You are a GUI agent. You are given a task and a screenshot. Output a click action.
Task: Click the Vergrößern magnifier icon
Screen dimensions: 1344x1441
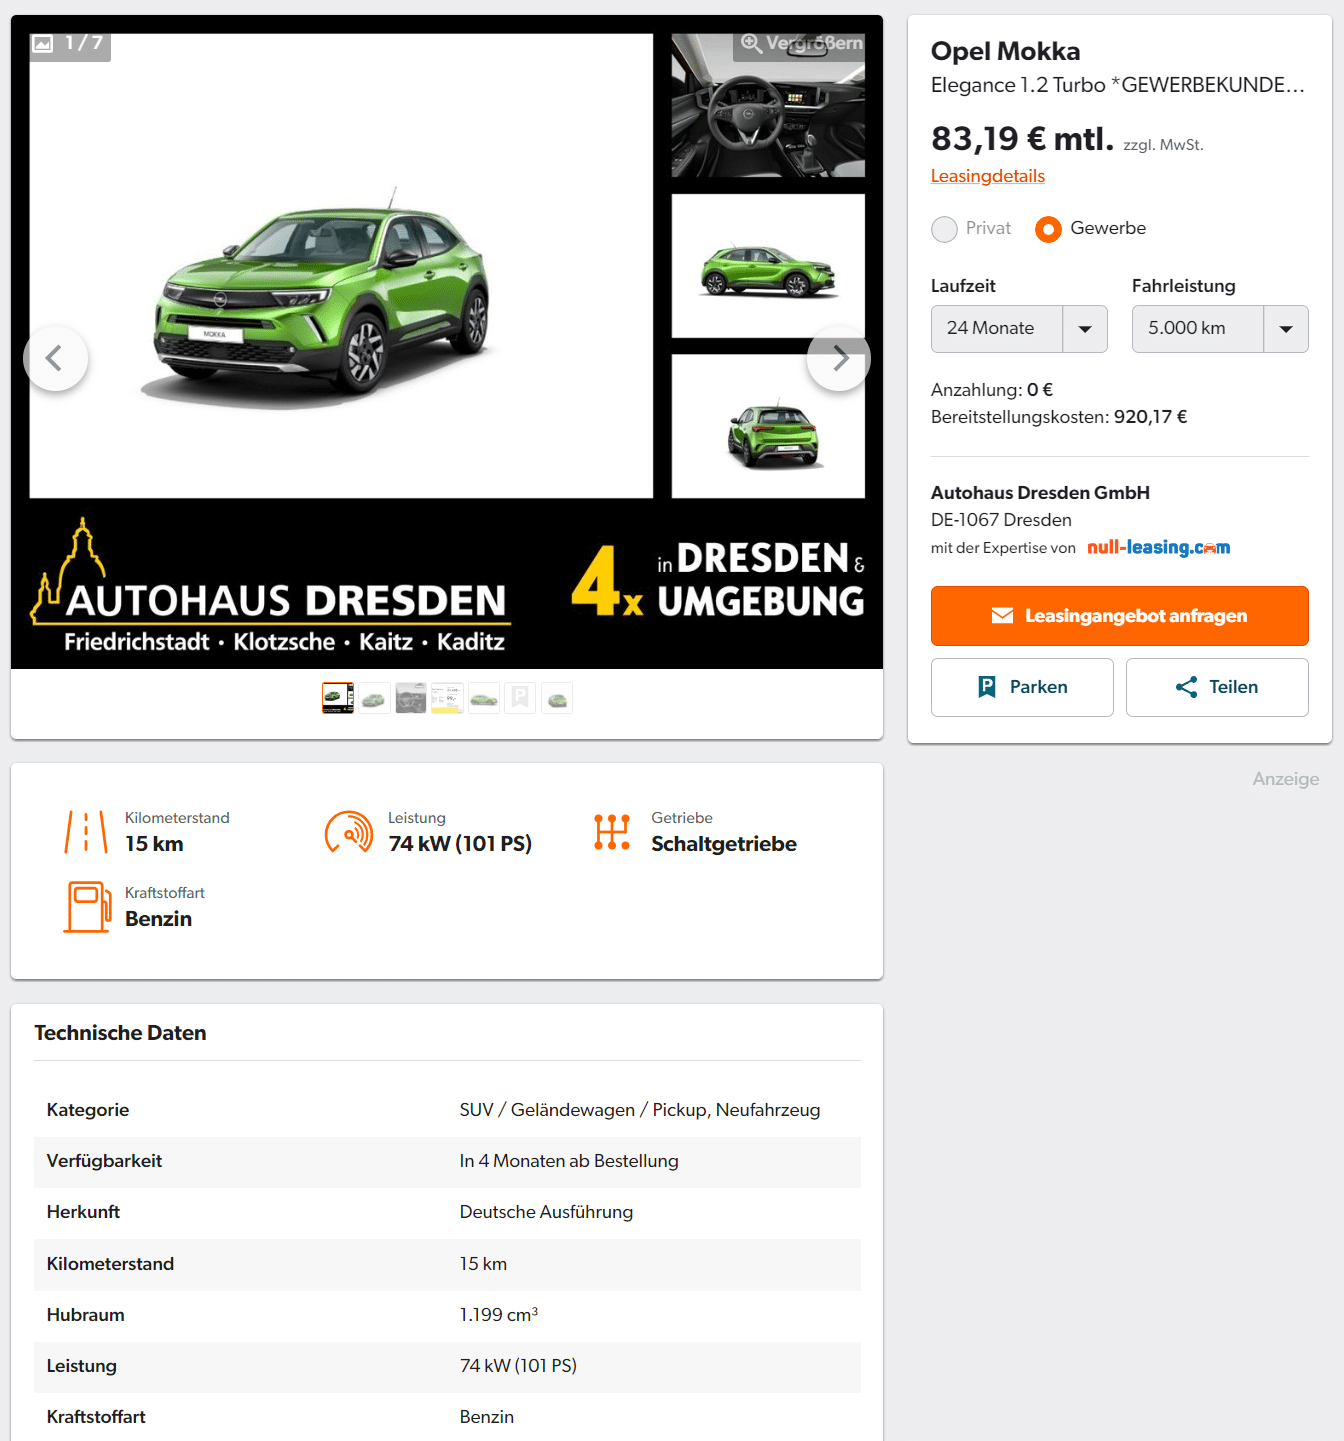752,44
